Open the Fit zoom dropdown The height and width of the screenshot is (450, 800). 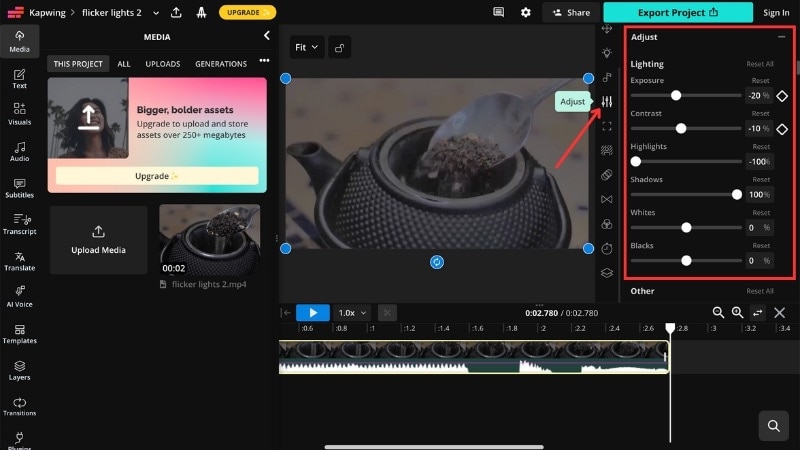(307, 47)
